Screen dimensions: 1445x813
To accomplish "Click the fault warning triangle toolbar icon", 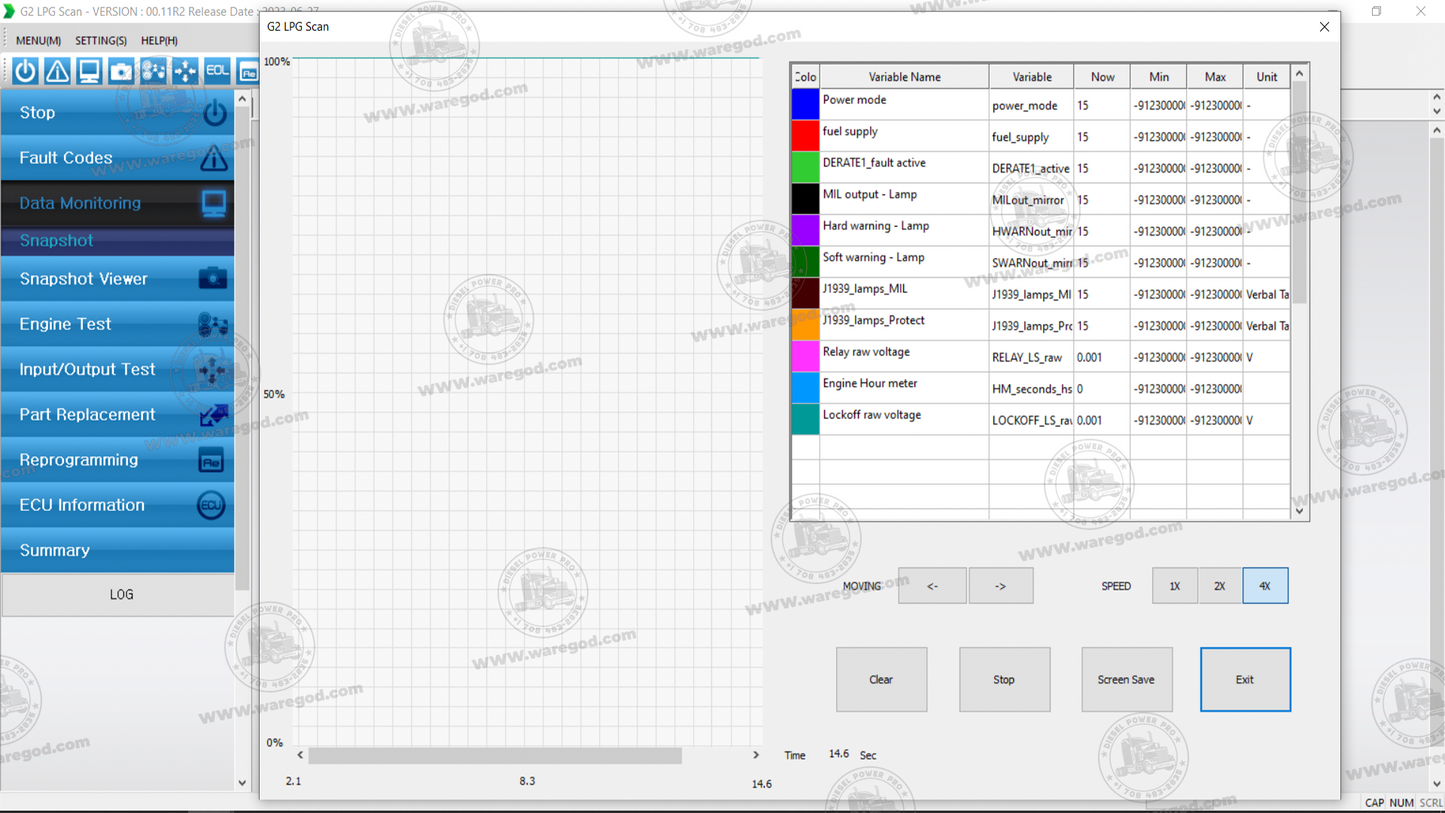I will click(57, 71).
